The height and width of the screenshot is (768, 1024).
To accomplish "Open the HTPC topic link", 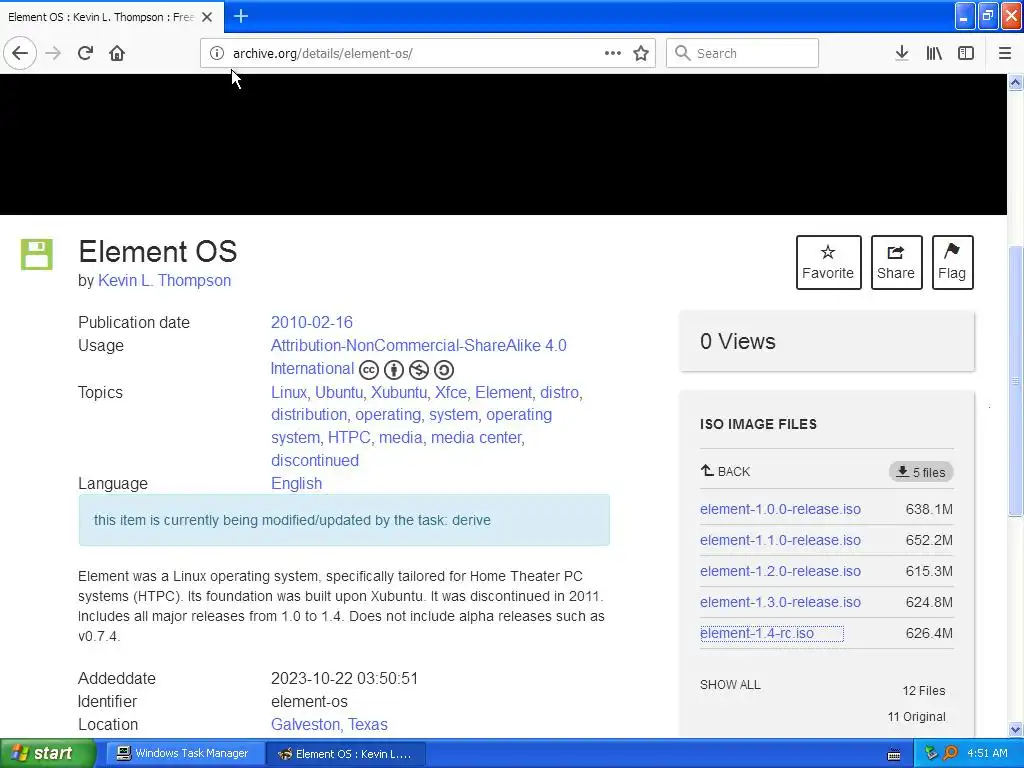I will pos(349,437).
